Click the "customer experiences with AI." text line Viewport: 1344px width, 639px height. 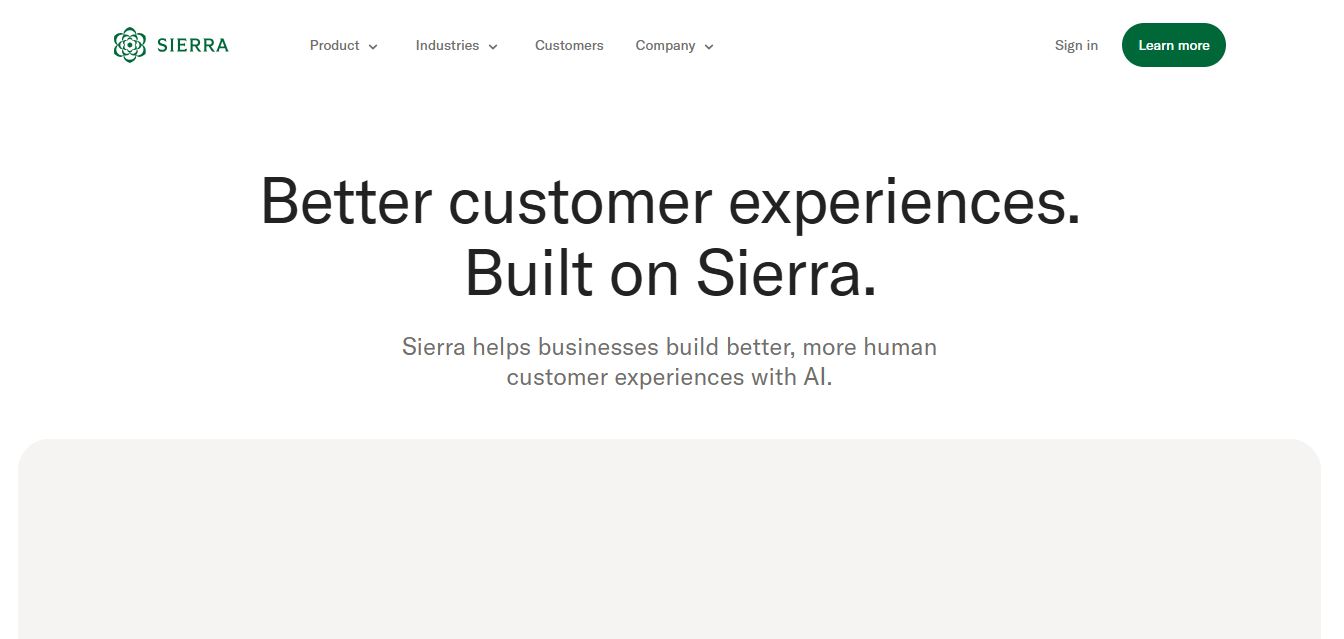(669, 377)
